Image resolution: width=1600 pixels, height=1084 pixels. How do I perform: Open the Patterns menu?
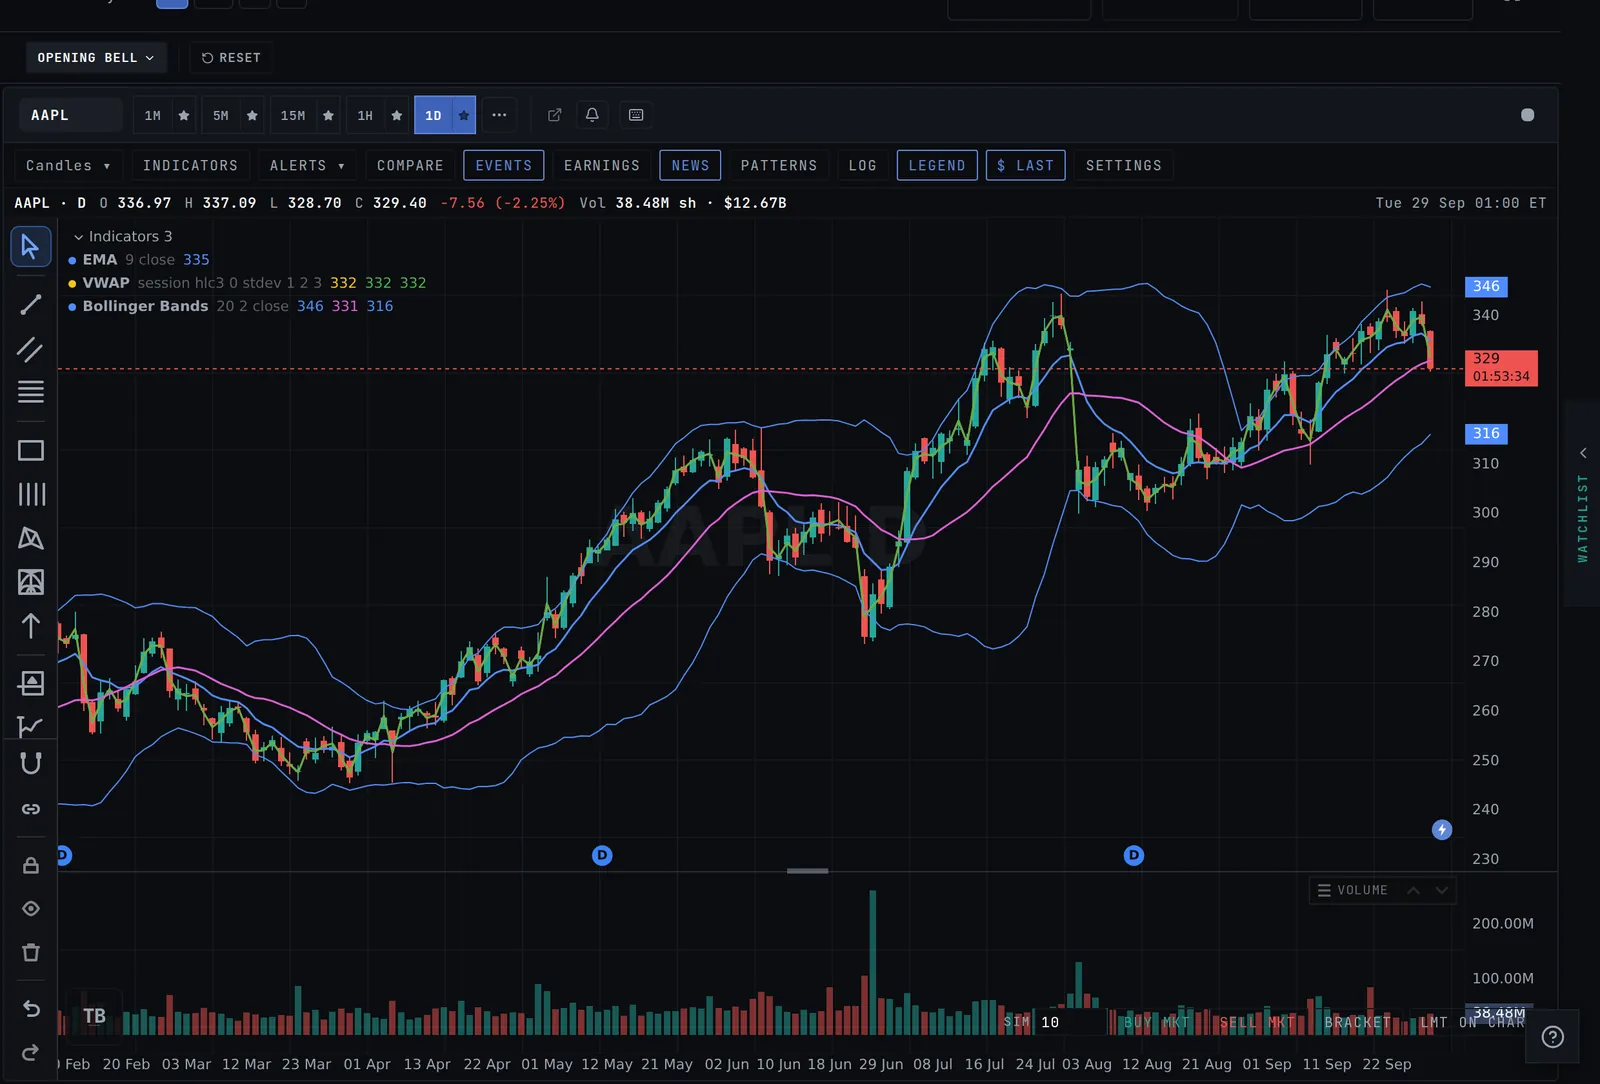(779, 165)
